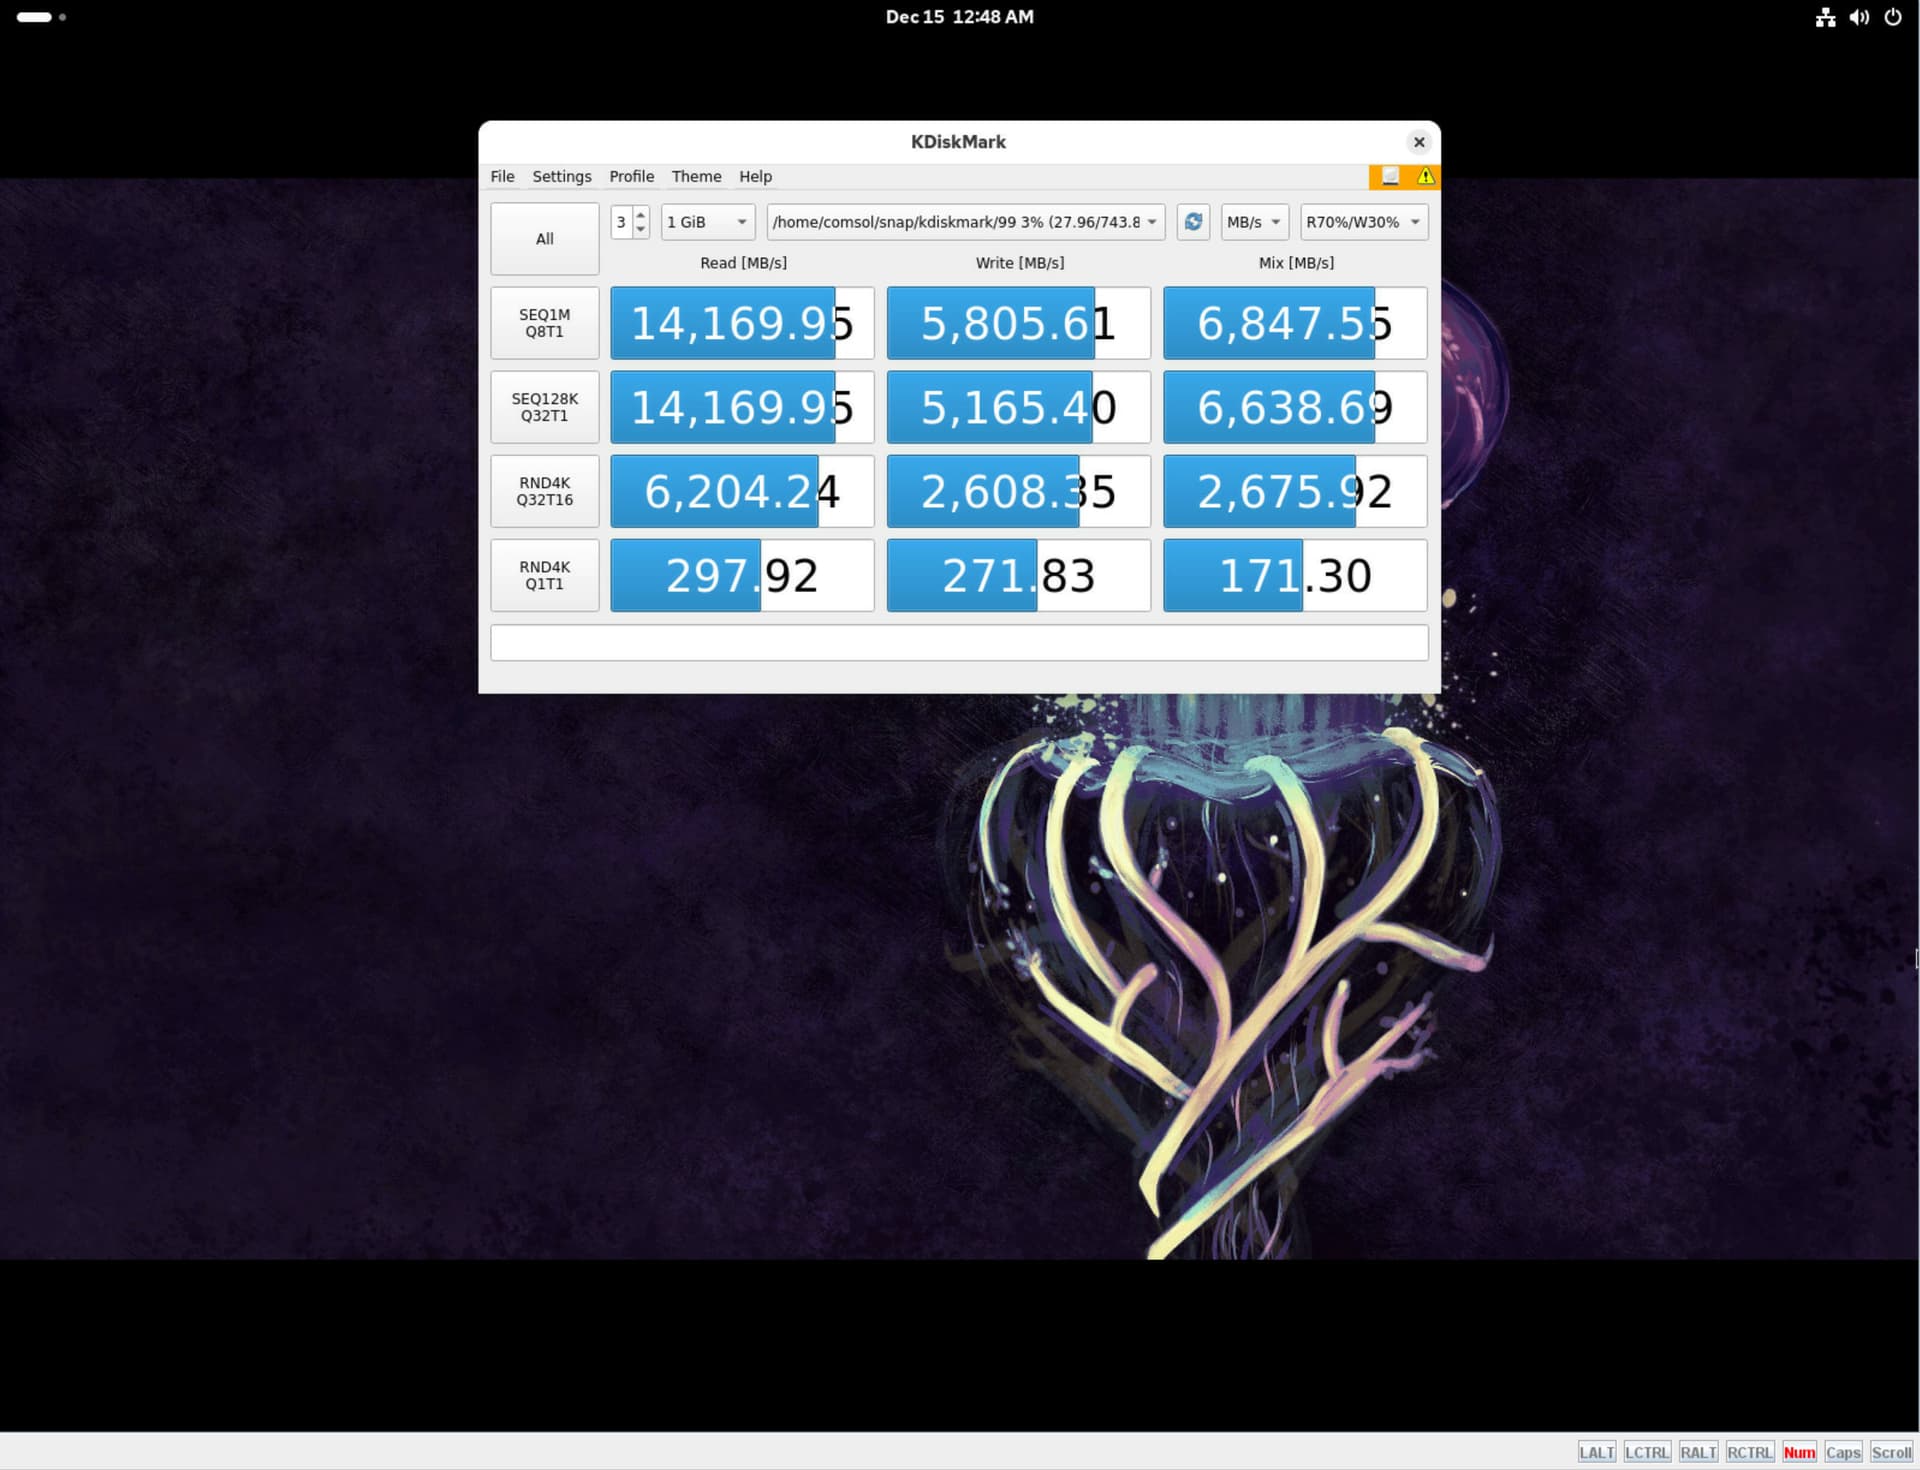Click the refresh storage list icon

tap(1193, 222)
